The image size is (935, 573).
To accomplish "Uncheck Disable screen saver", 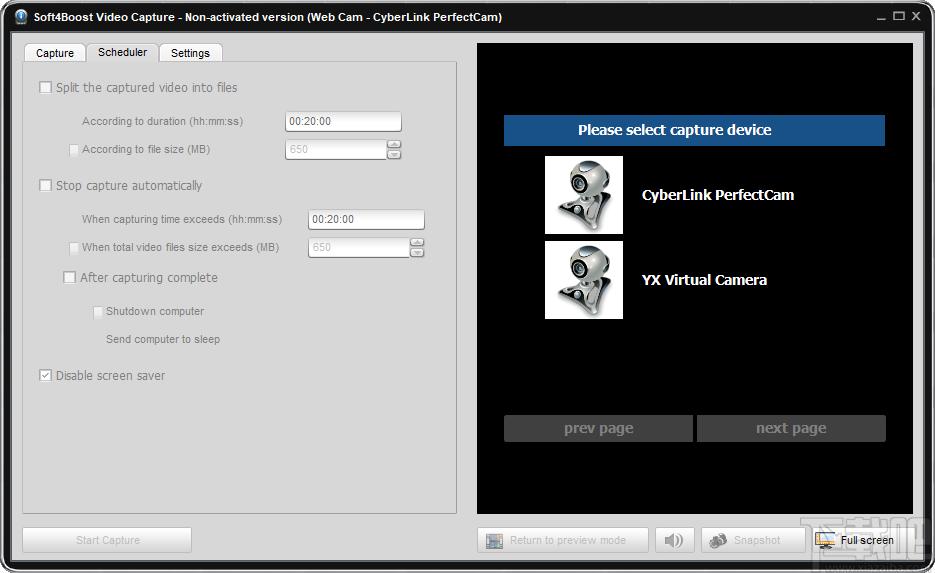I will coord(45,376).
